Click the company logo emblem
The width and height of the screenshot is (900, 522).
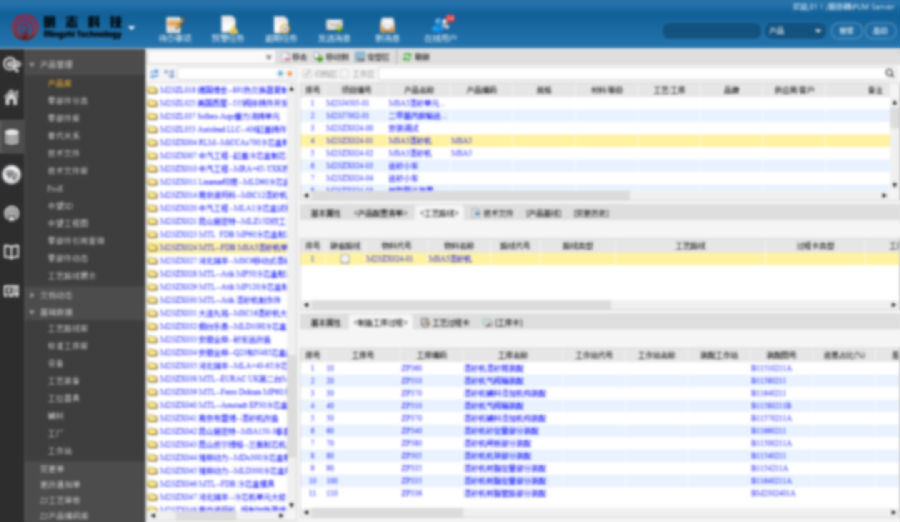[x=25, y=27]
